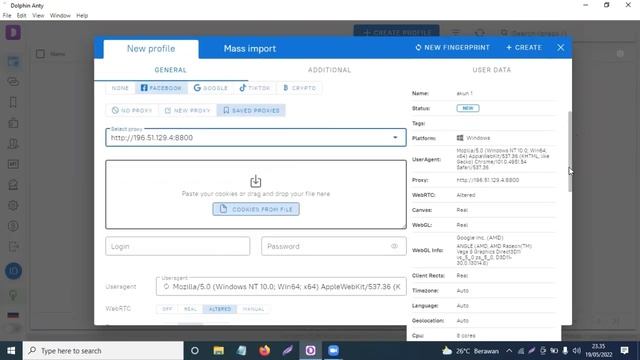Click the logout sidebar icon
The width and height of the screenshot is (640, 360).
13,247
